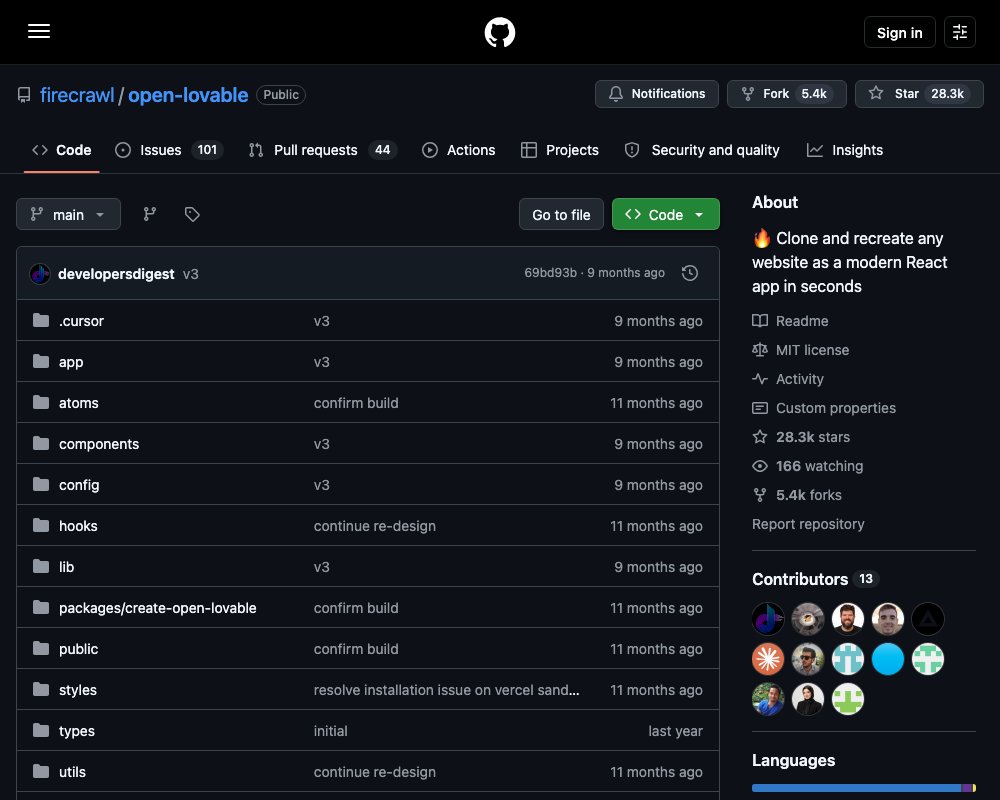The image size is (1000, 800).
Task: Fork the repository
Action: pos(786,94)
